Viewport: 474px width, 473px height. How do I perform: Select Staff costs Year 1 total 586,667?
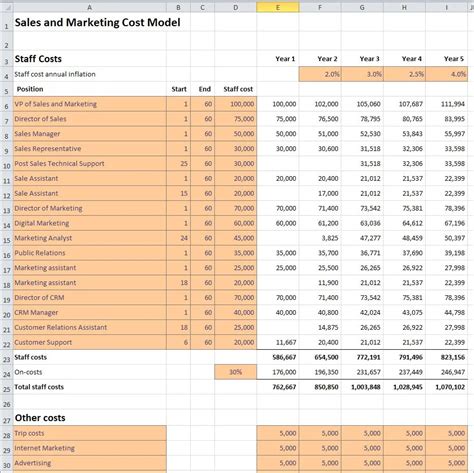[278, 357]
